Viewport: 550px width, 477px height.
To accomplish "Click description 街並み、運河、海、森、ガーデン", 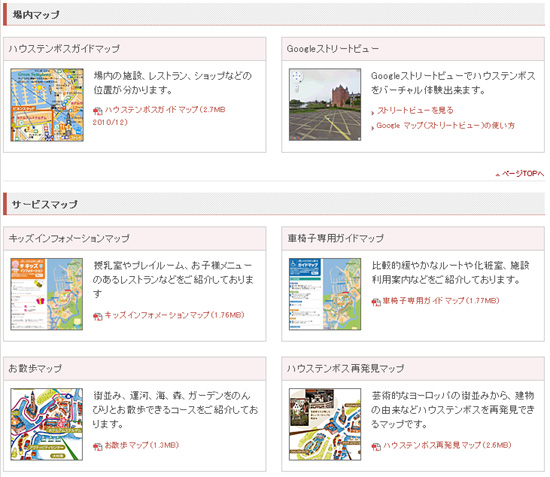I will [172, 396].
